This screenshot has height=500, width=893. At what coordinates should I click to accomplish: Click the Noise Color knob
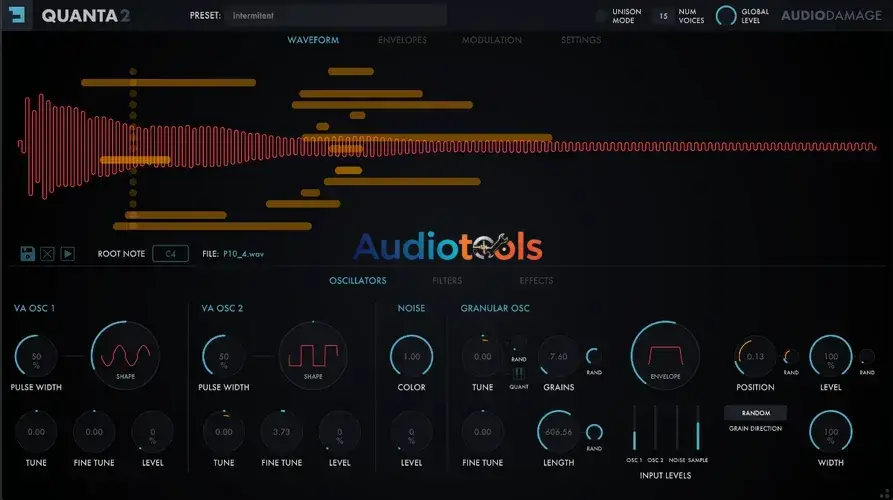[x=411, y=356]
